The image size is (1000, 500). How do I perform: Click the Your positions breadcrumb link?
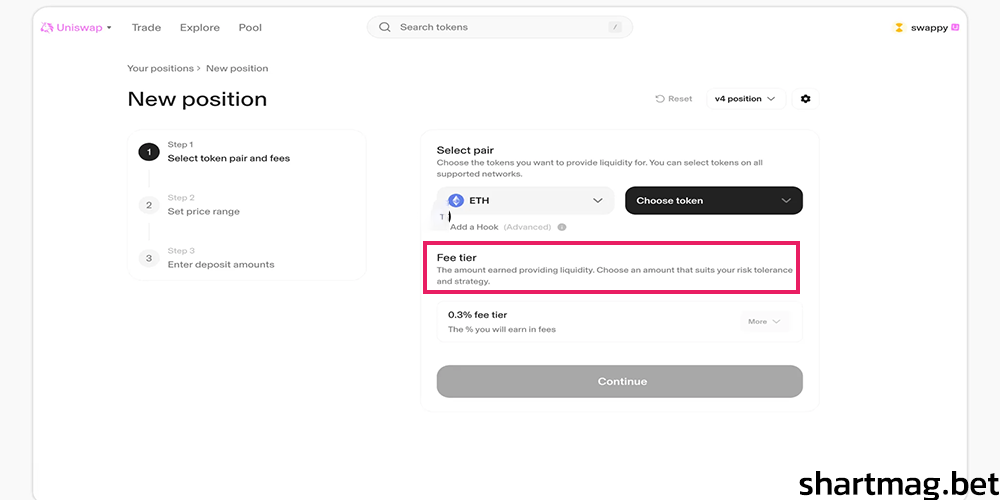click(x=160, y=68)
